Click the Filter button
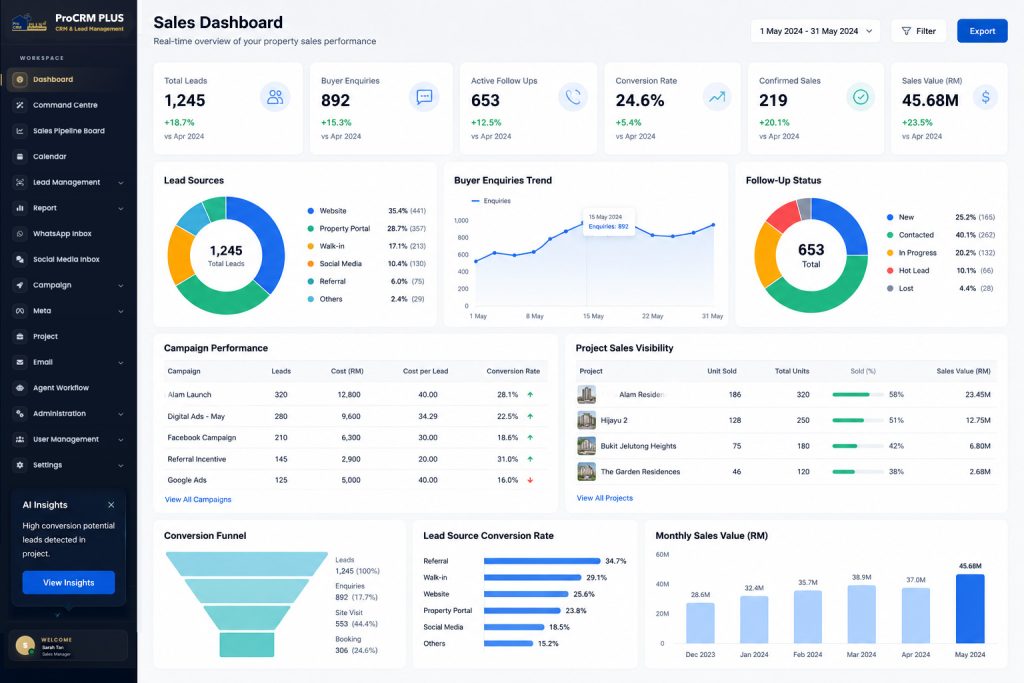1024x683 pixels. click(x=918, y=31)
